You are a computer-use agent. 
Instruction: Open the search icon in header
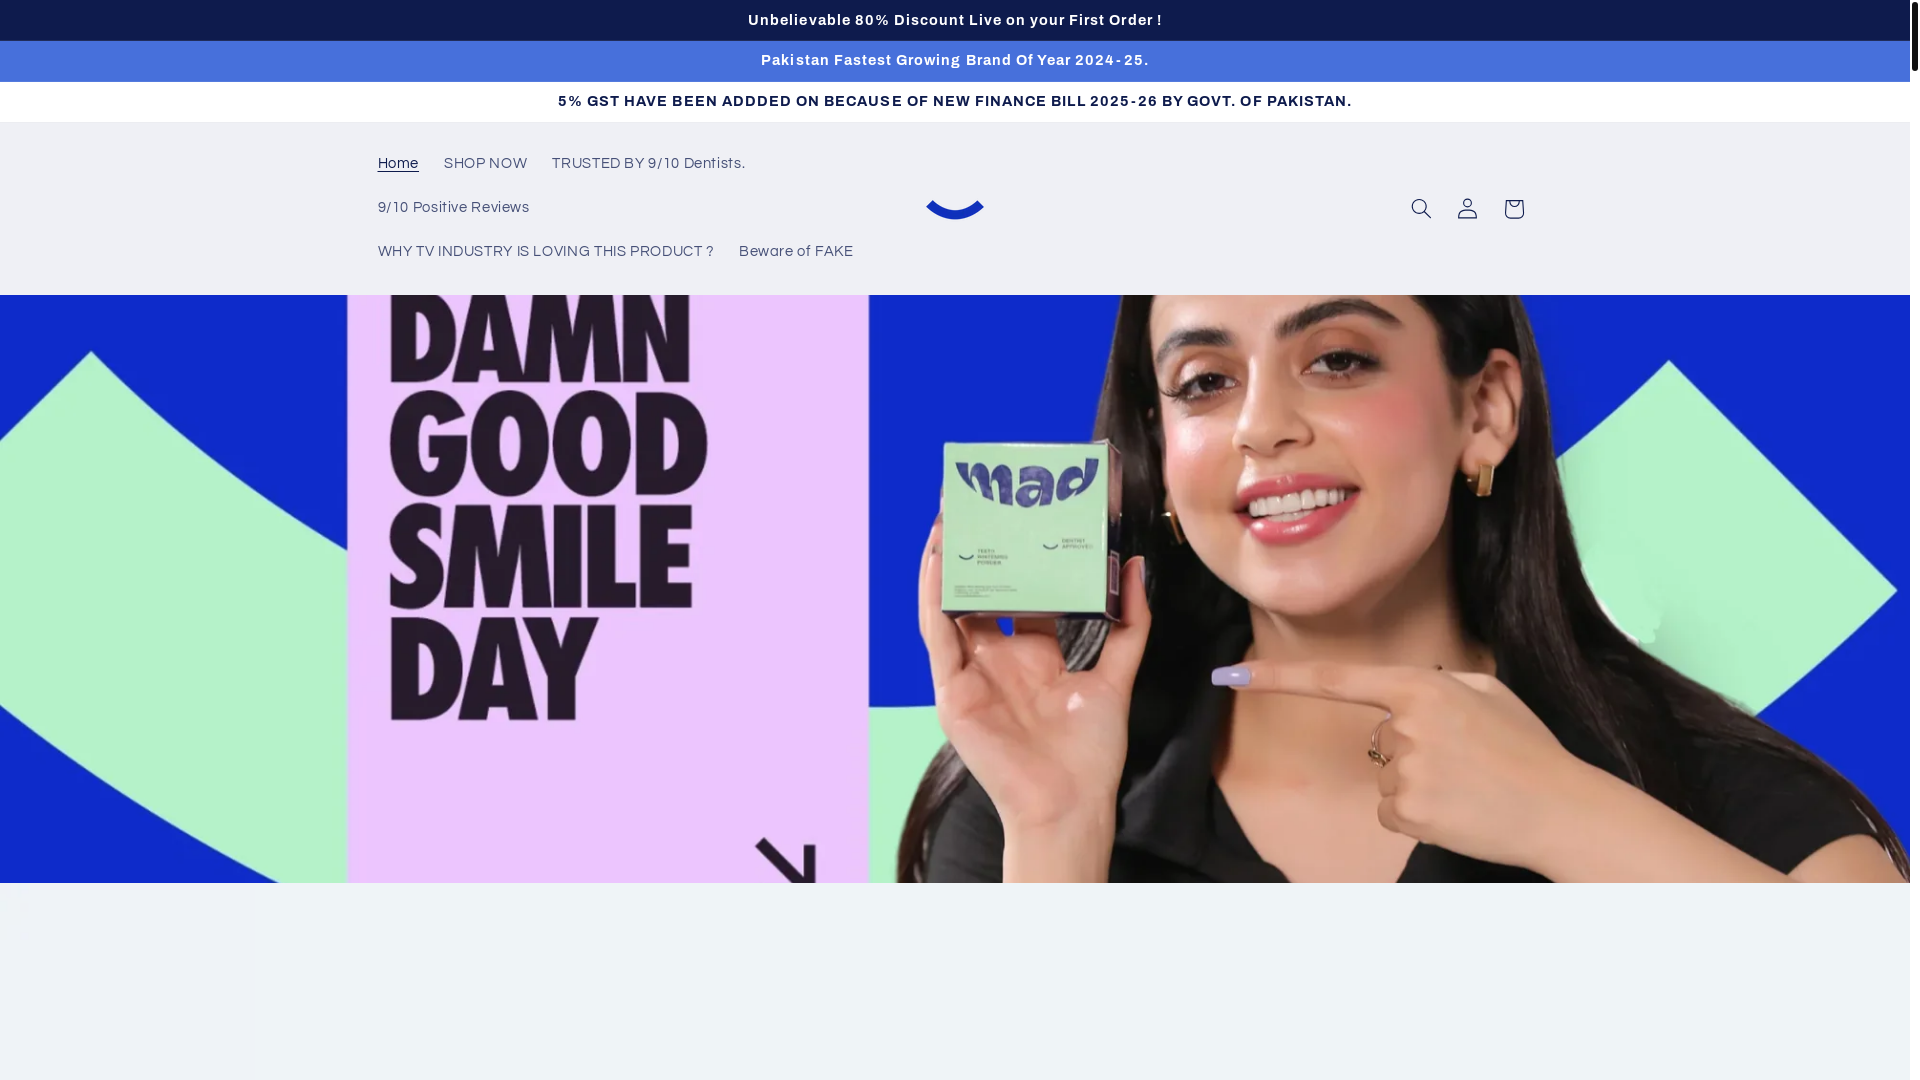pos(1421,208)
